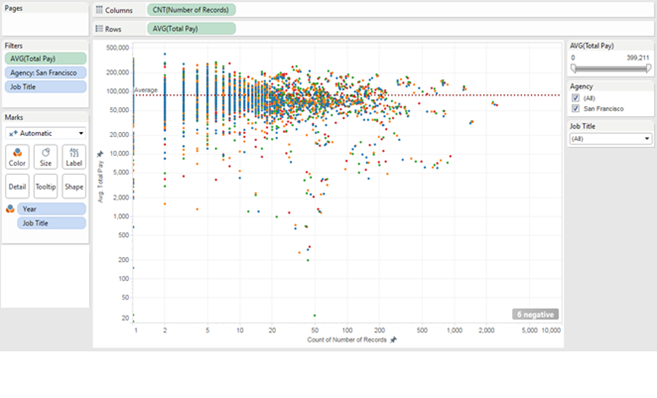Click the Color marks card button
657x398 pixels.
tap(17, 157)
